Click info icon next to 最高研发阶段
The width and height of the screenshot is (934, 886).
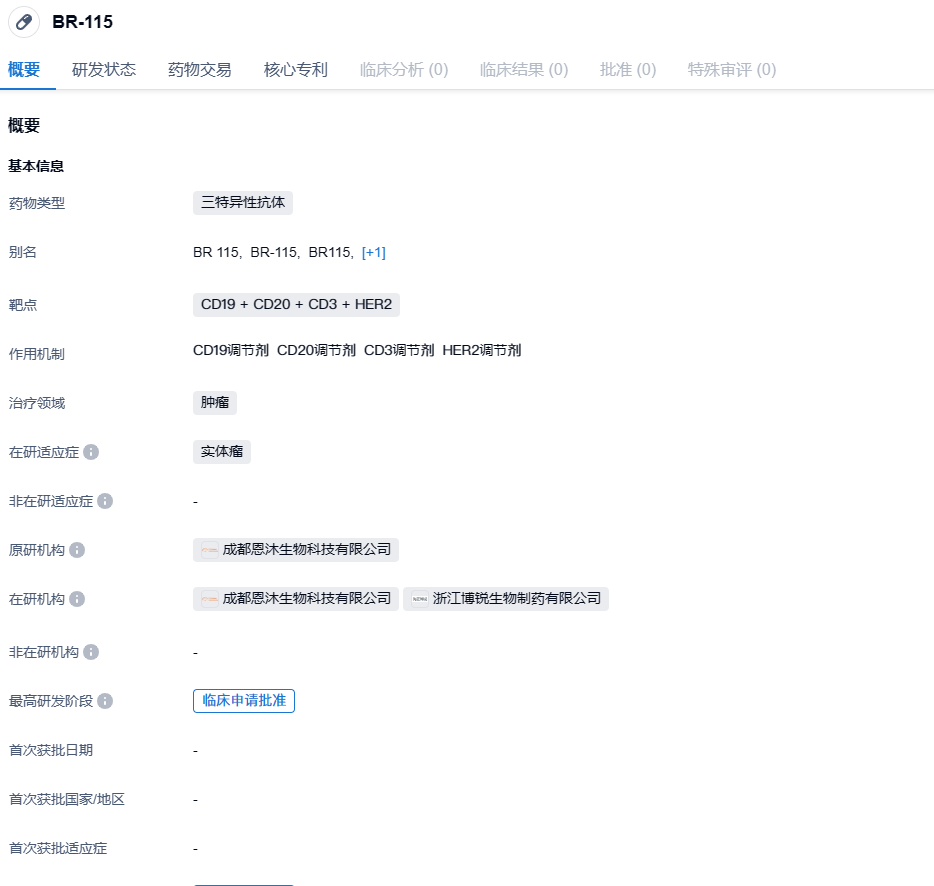(x=105, y=701)
